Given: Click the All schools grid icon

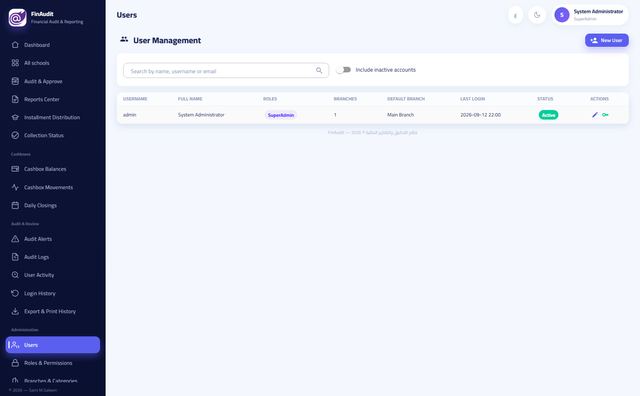Looking at the screenshot, I should 15,63.
